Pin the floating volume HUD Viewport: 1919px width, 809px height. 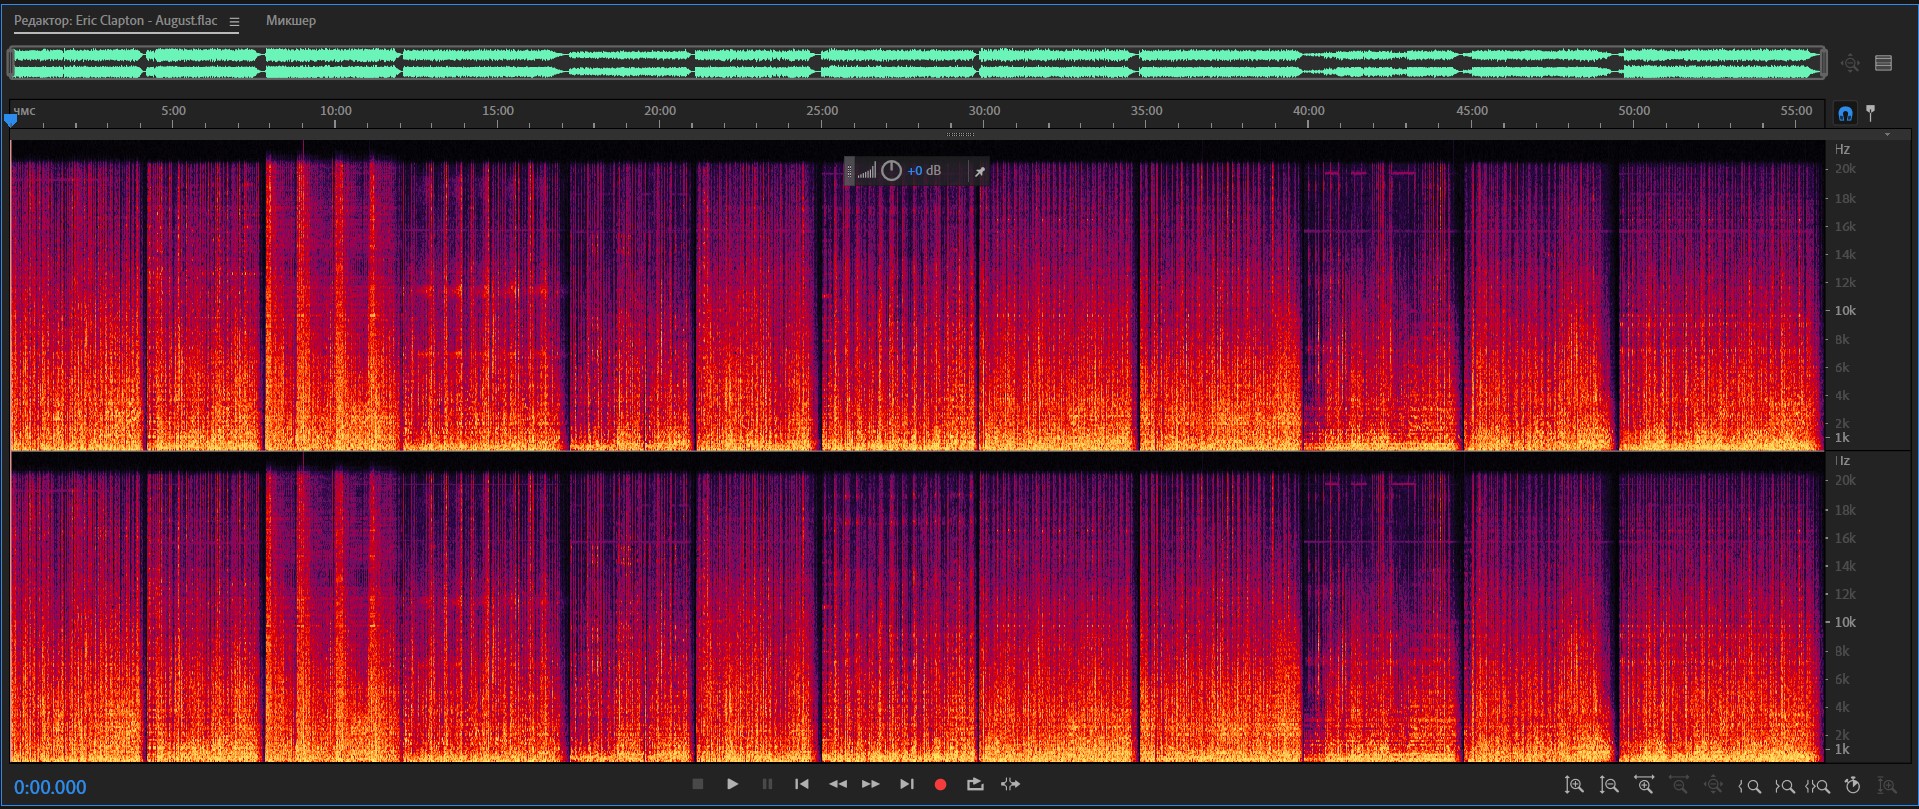[980, 172]
